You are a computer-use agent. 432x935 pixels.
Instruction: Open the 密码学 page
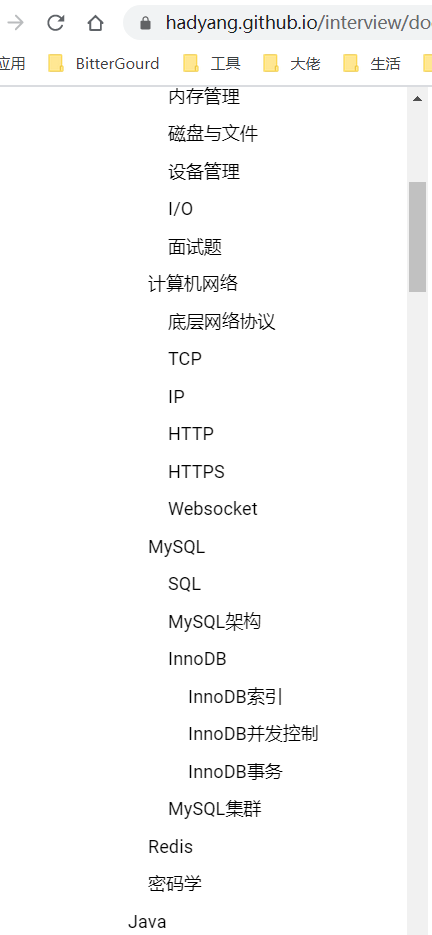175,884
